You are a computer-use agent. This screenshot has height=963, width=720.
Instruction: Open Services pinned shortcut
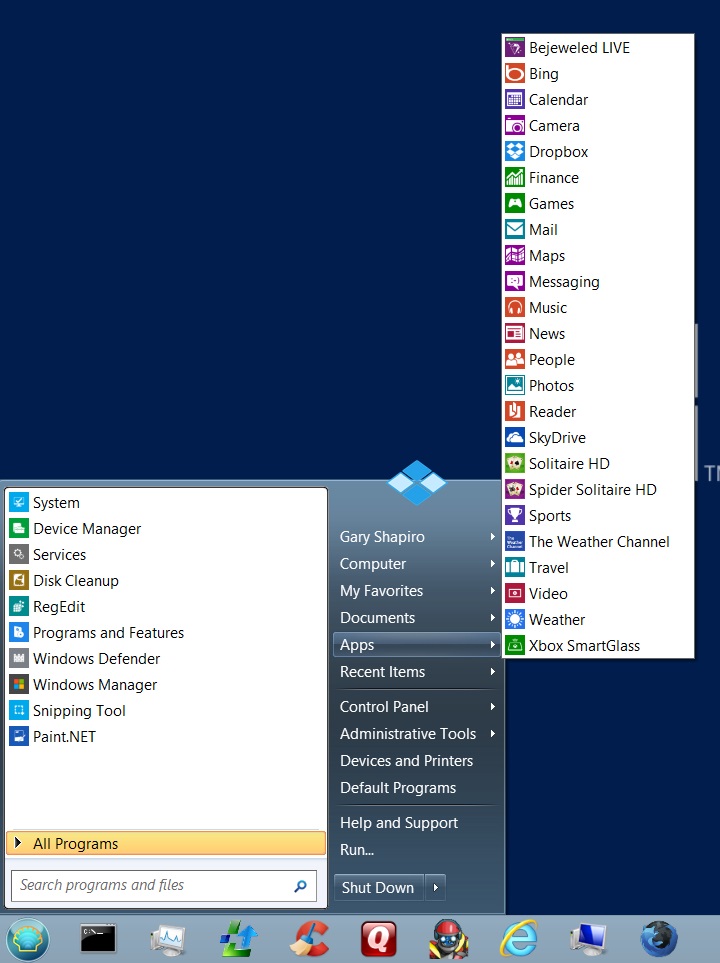(x=166, y=555)
